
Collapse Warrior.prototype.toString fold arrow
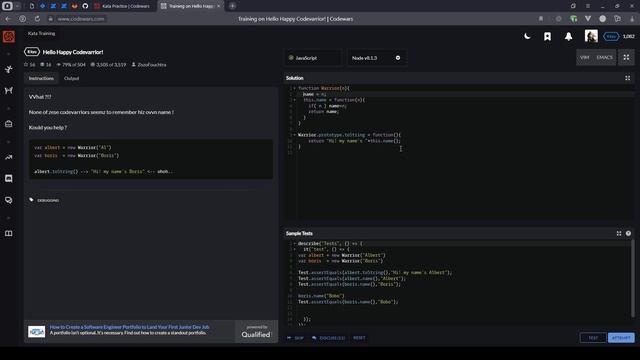click(294, 135)
